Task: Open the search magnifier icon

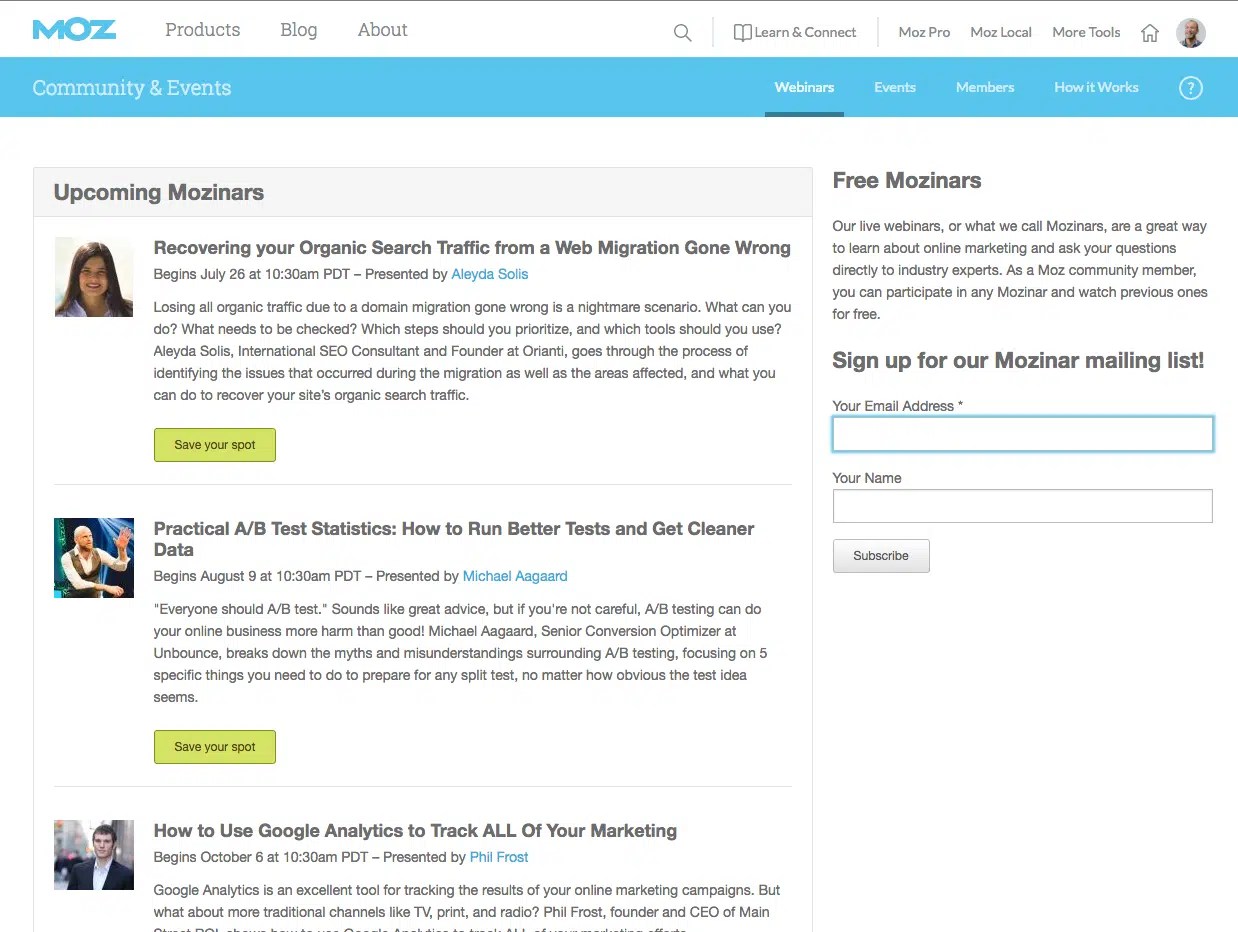Action: point(683,33)
